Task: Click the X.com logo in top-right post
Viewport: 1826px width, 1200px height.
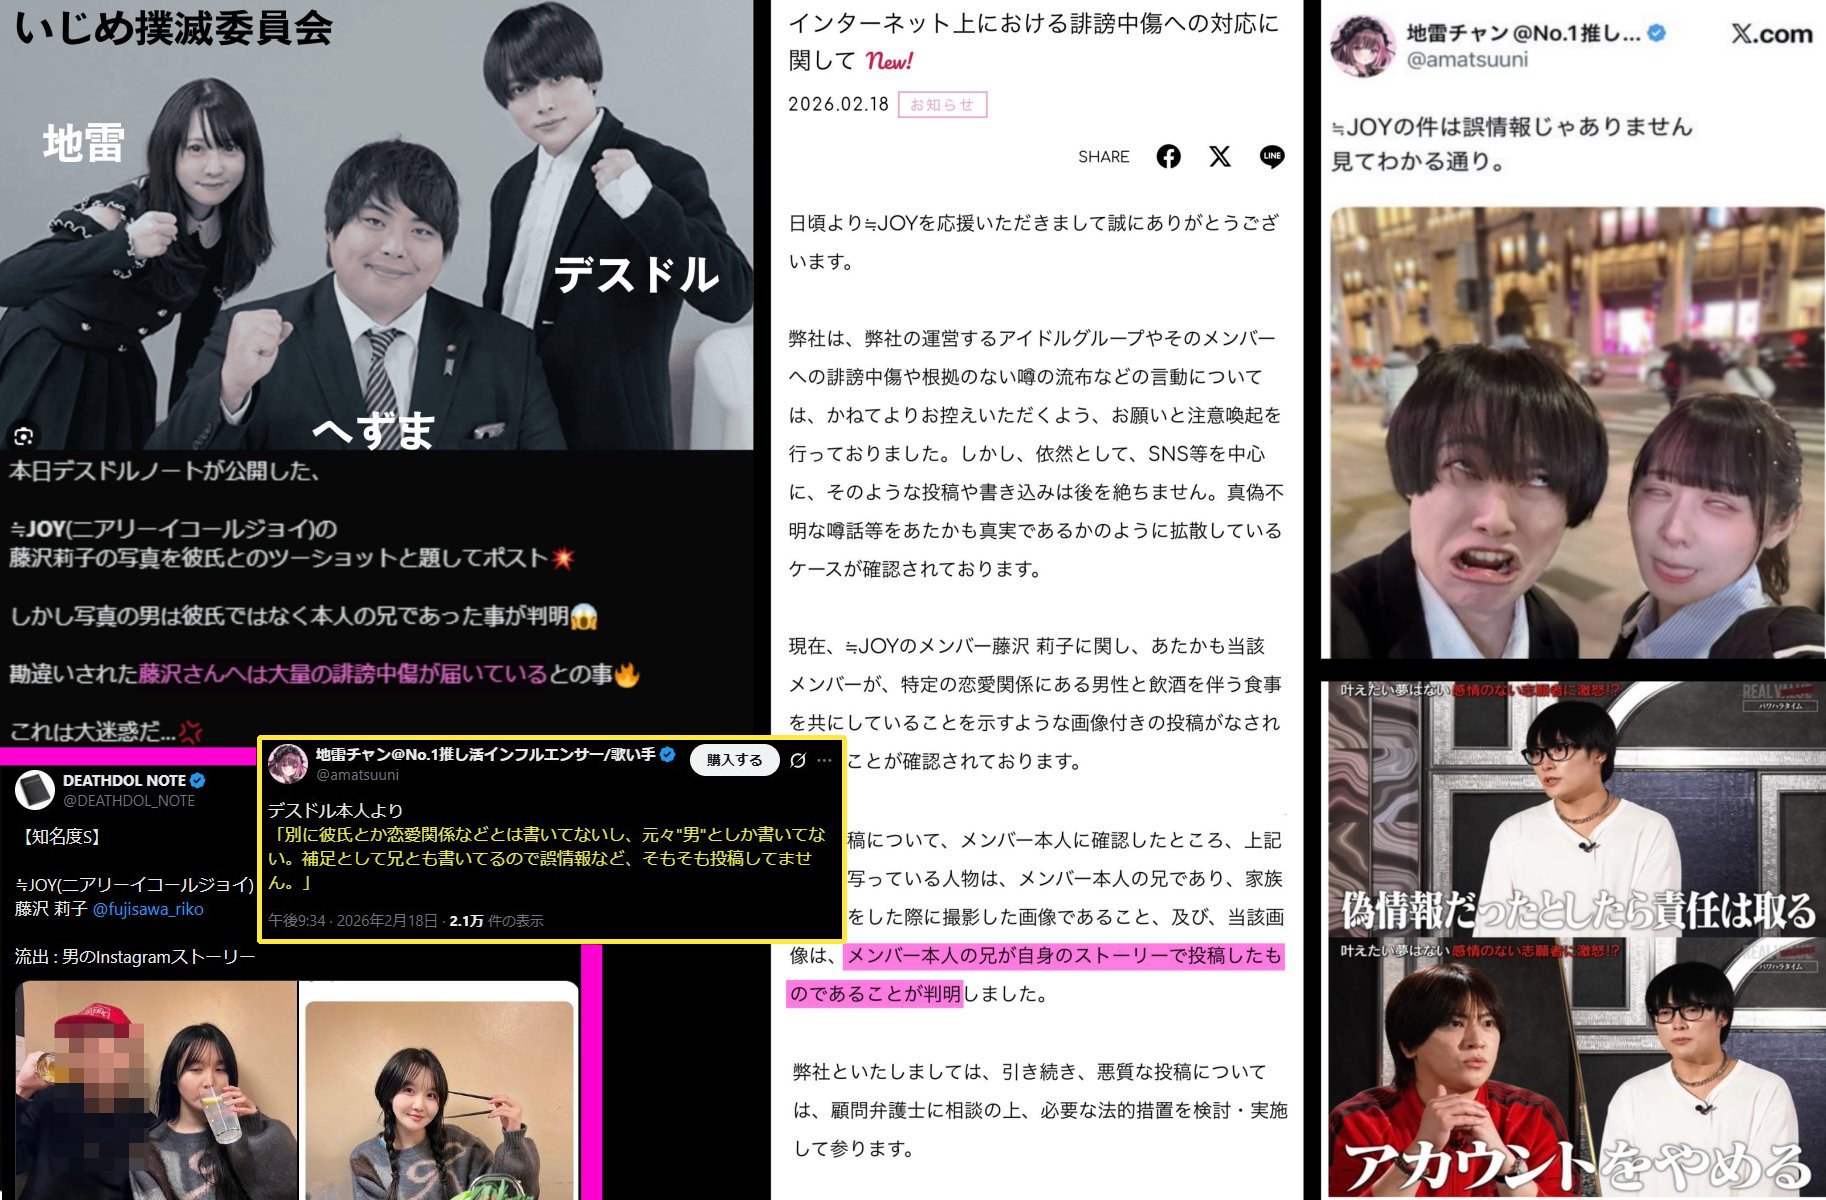Action: point(1771,33)
